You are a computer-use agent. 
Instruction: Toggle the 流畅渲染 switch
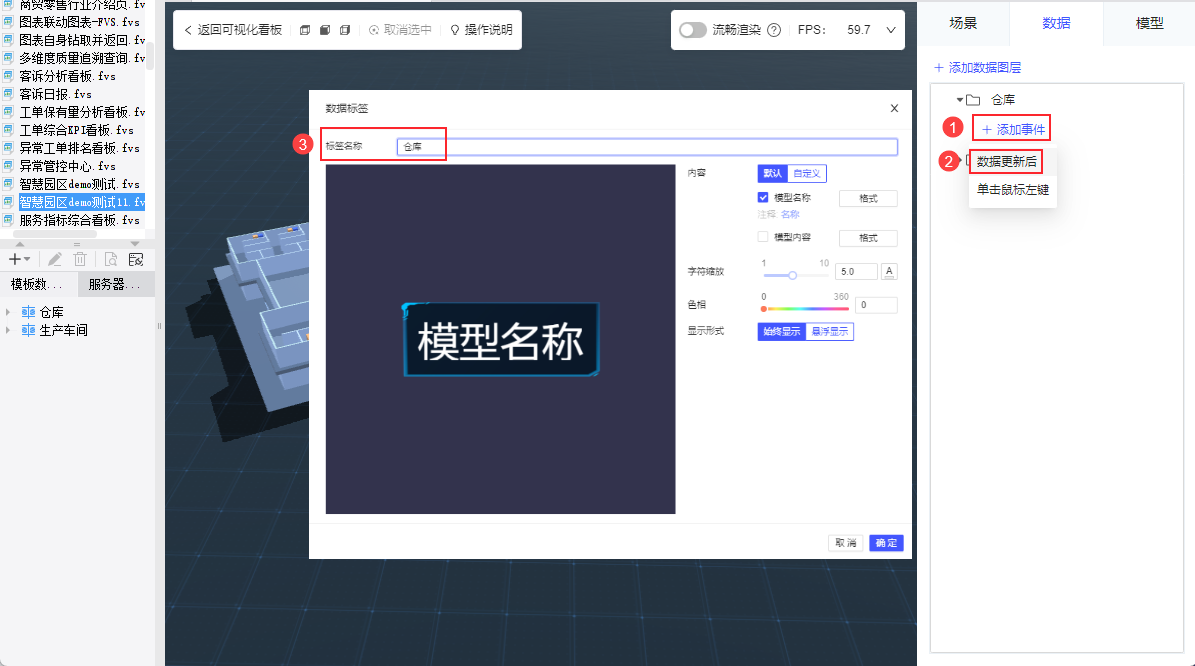coord(692,30)
